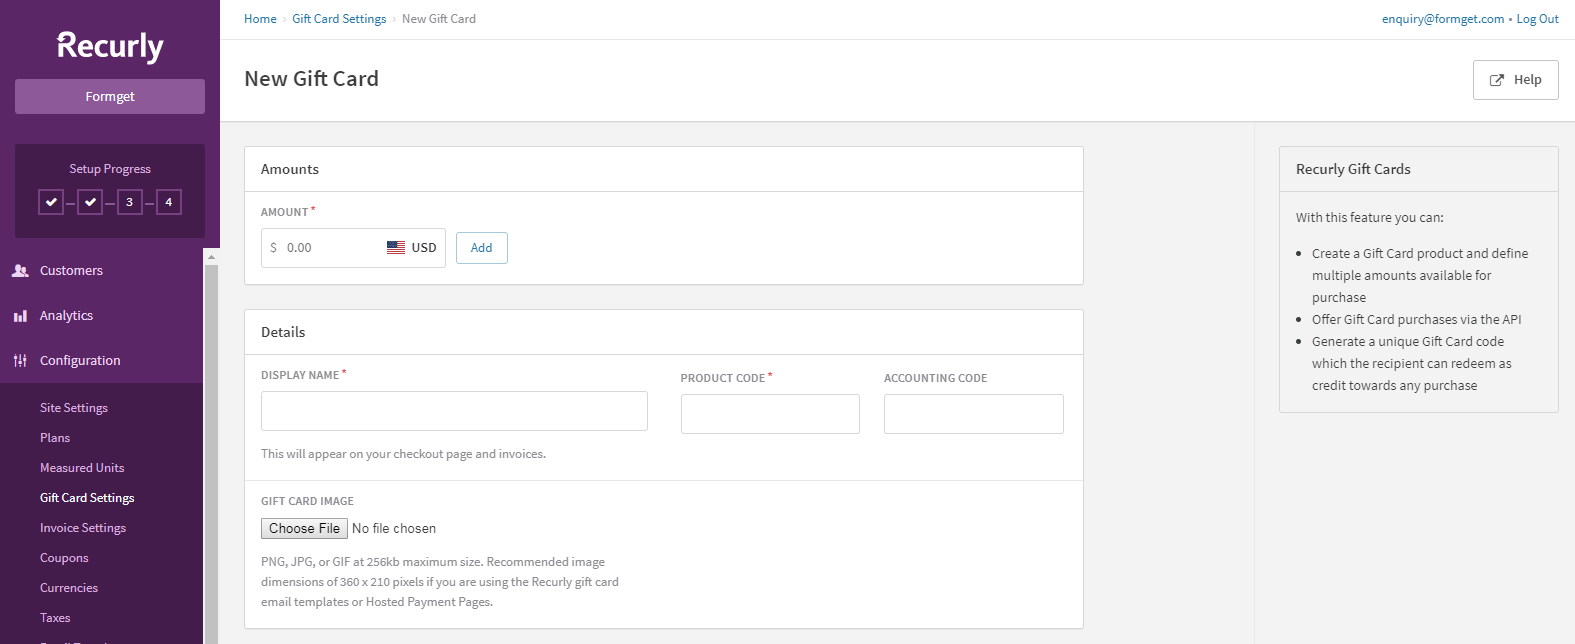Open Measured Units in sidebar
Screen dimensions: 1575x644
tap(82, 468)
